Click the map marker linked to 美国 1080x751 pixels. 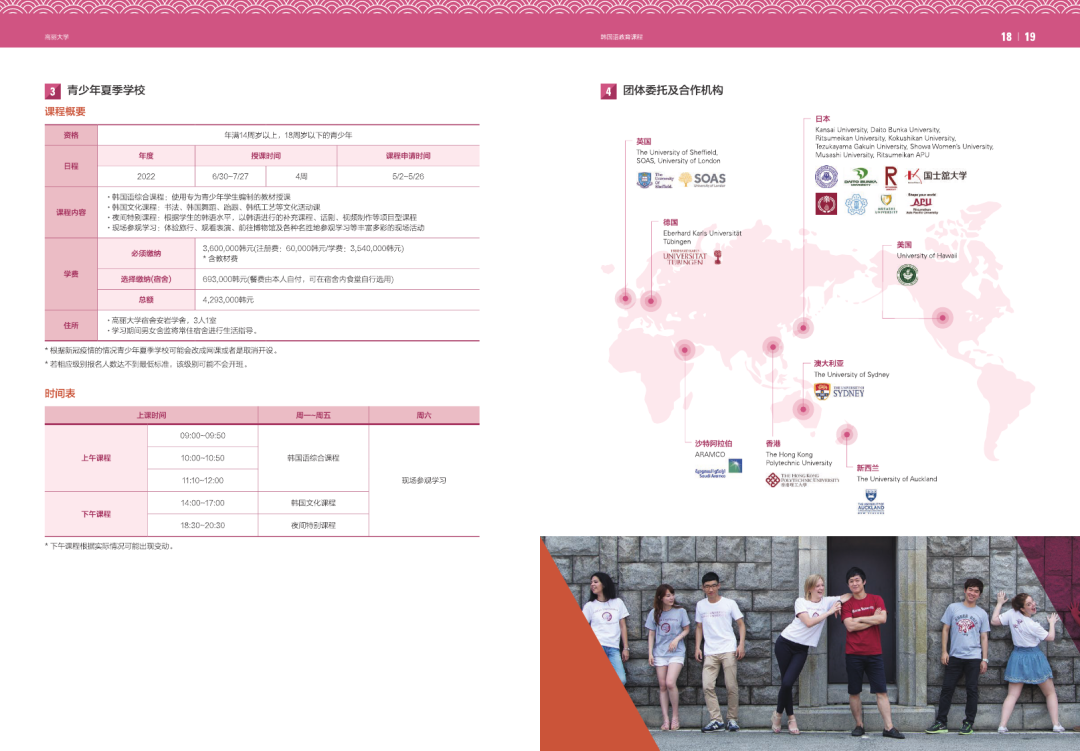942,317
